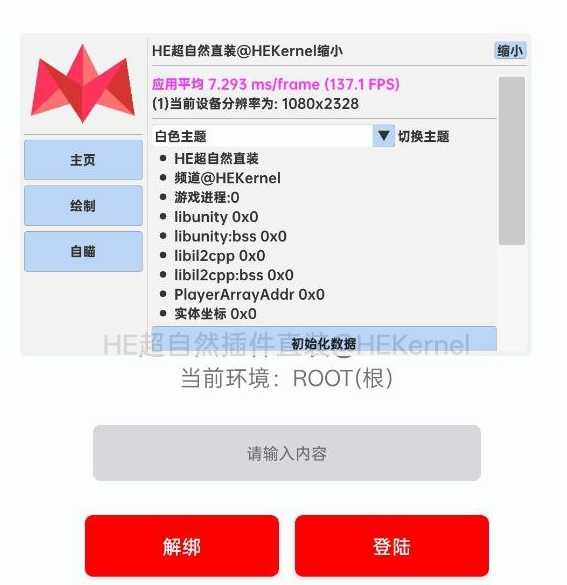
Task: Click the libil2cpp:bss 0x0 entry
Action: click(x=234, y=275)
